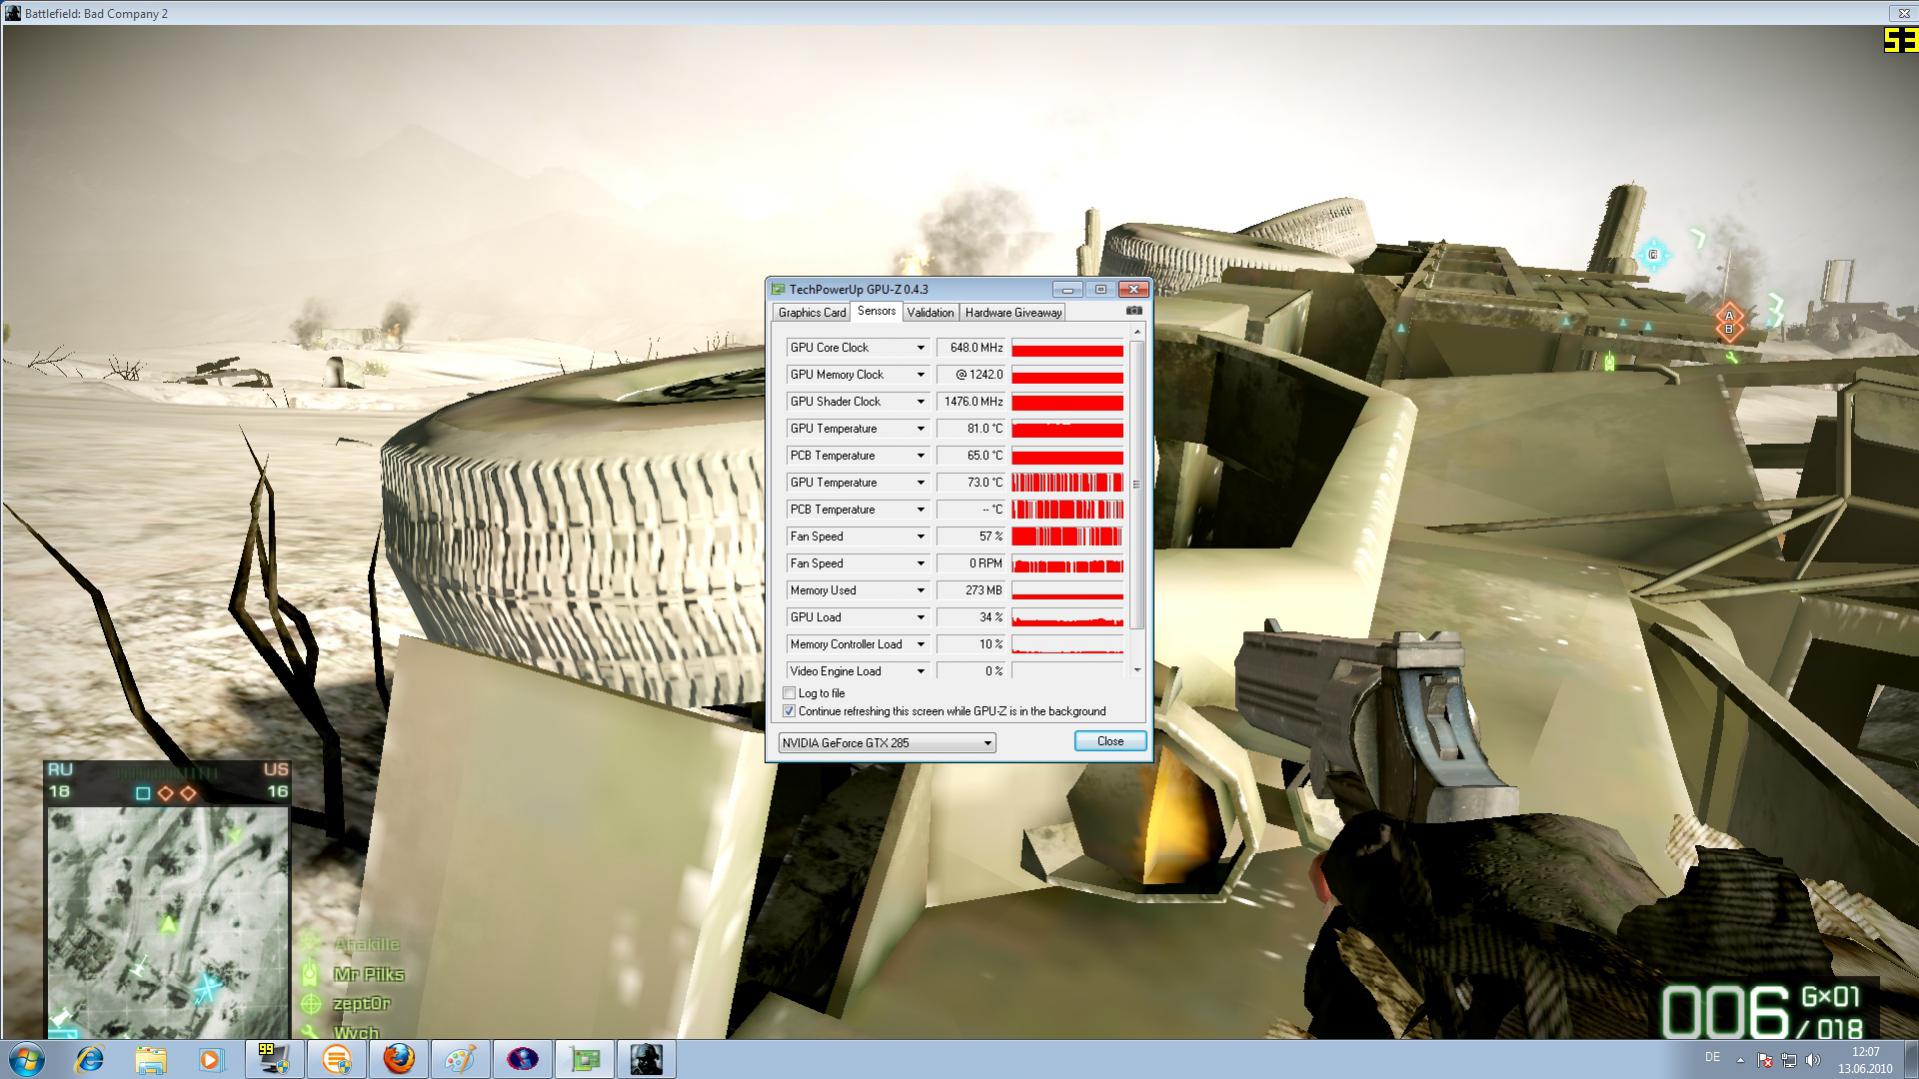Open the network tray icon
This screenshot has width=1919, height=1079.
point(1789,1060)
